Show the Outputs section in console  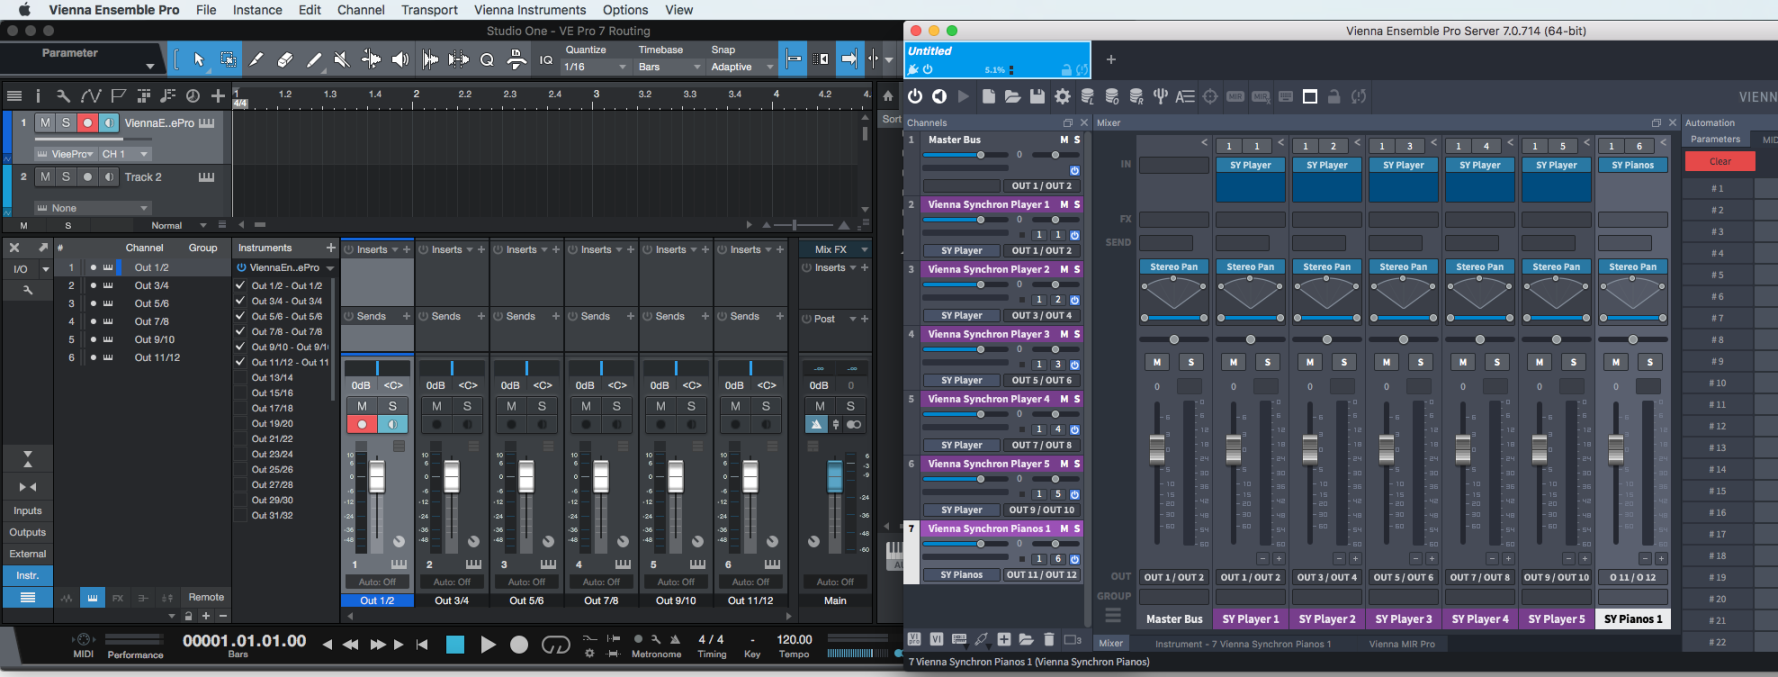27,532
